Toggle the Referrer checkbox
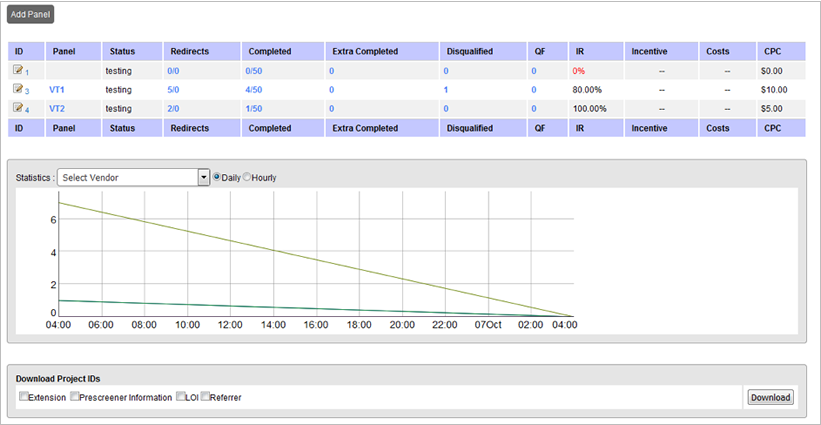The image size is (821, 425). click(206, 397)
